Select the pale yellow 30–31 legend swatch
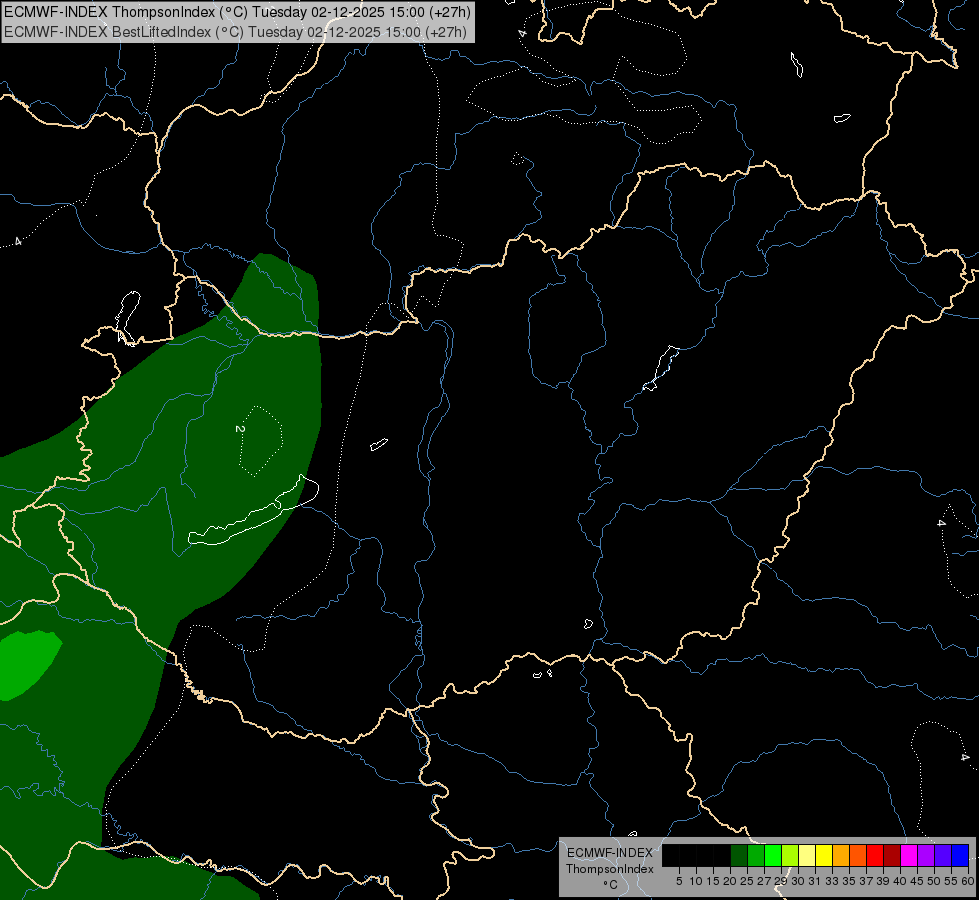Image resolution: width=979 pixels, height=900 pixels. (x=807, y=855)
